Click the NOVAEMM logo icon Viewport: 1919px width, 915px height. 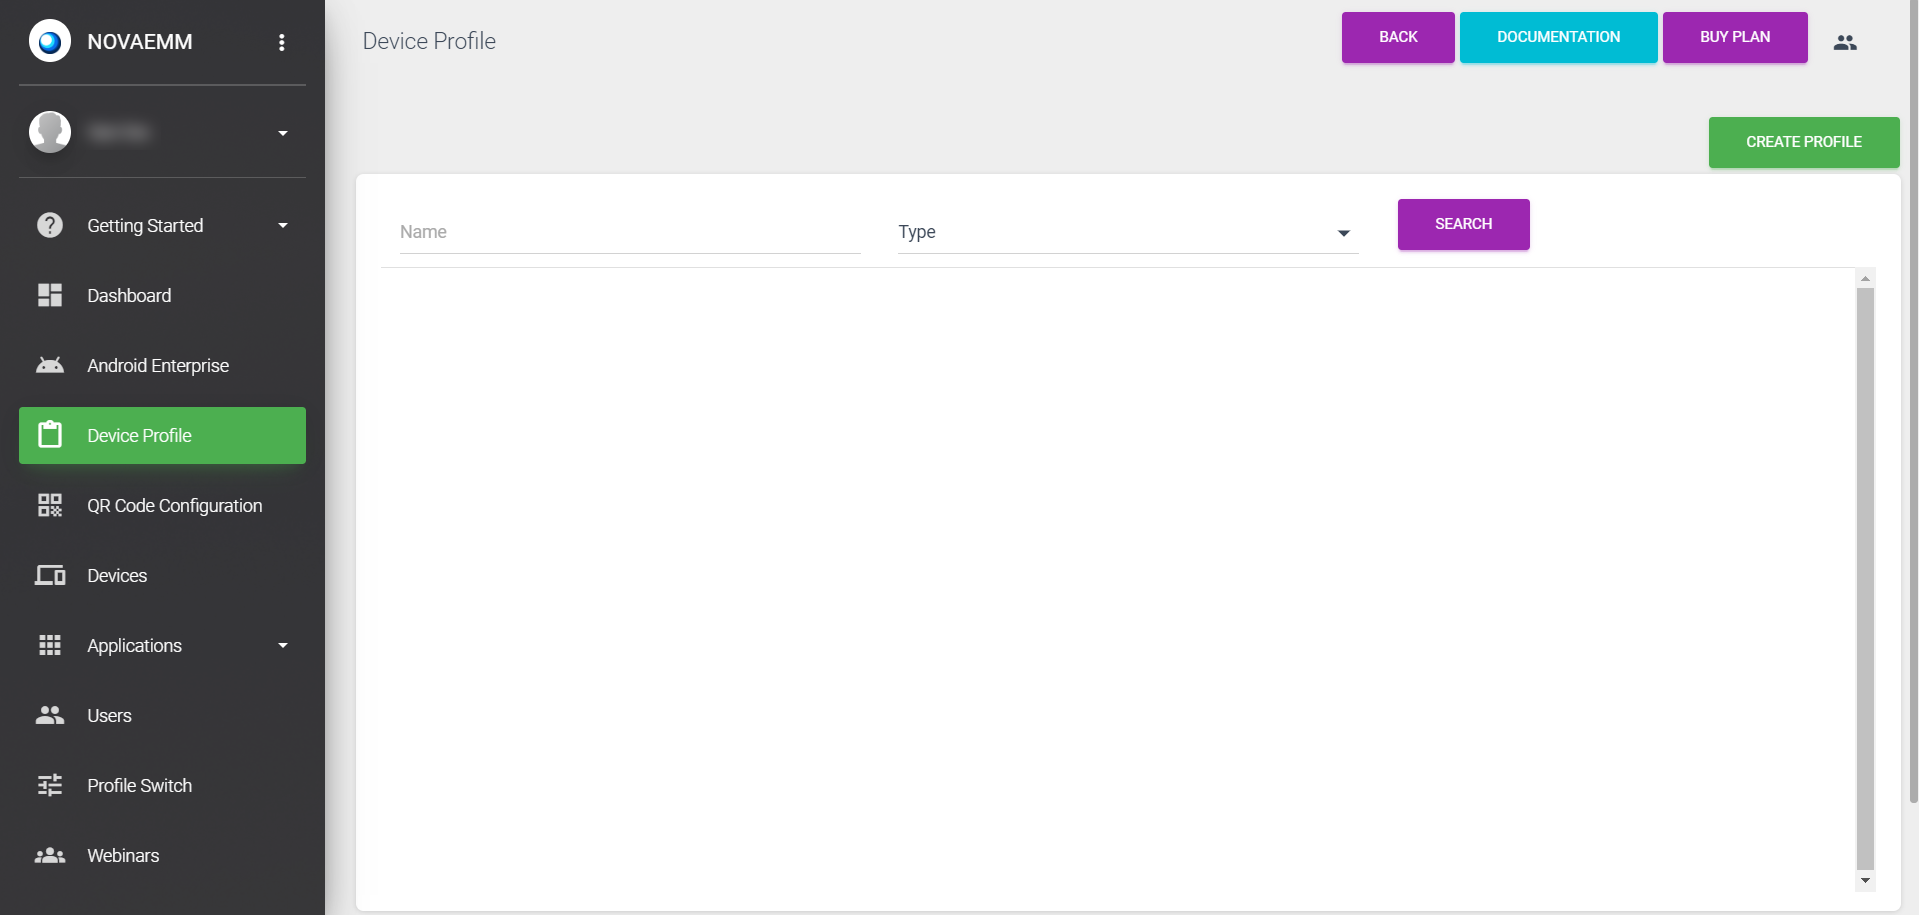(x=49, y=41)
